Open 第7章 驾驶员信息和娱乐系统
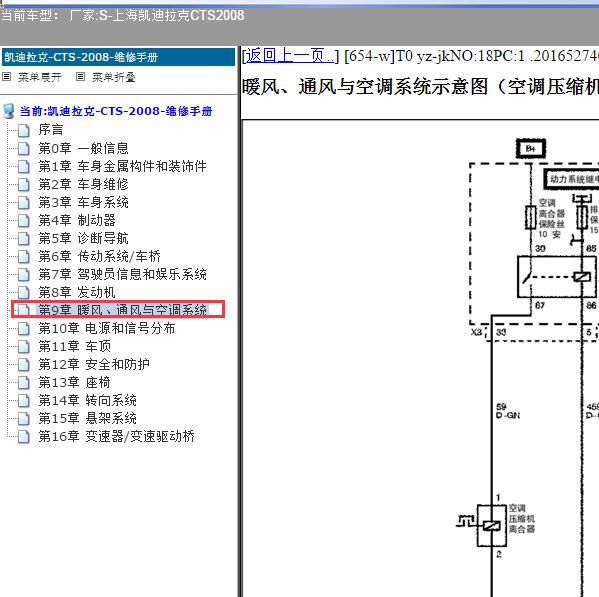Viewport: 599px width, 597px height. (122, 274)
